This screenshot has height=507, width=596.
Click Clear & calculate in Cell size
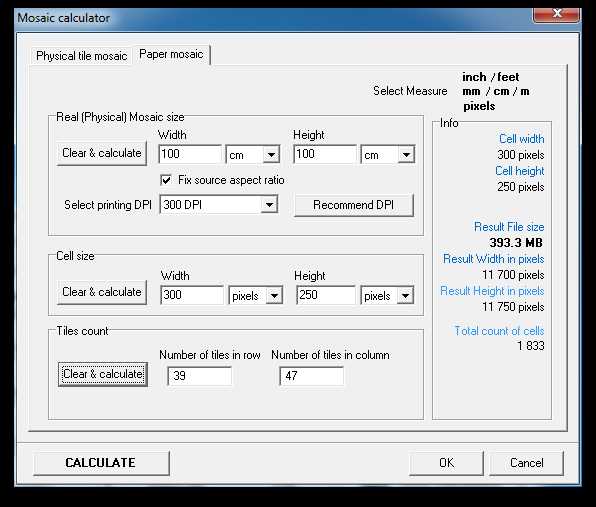pos(101,292)
